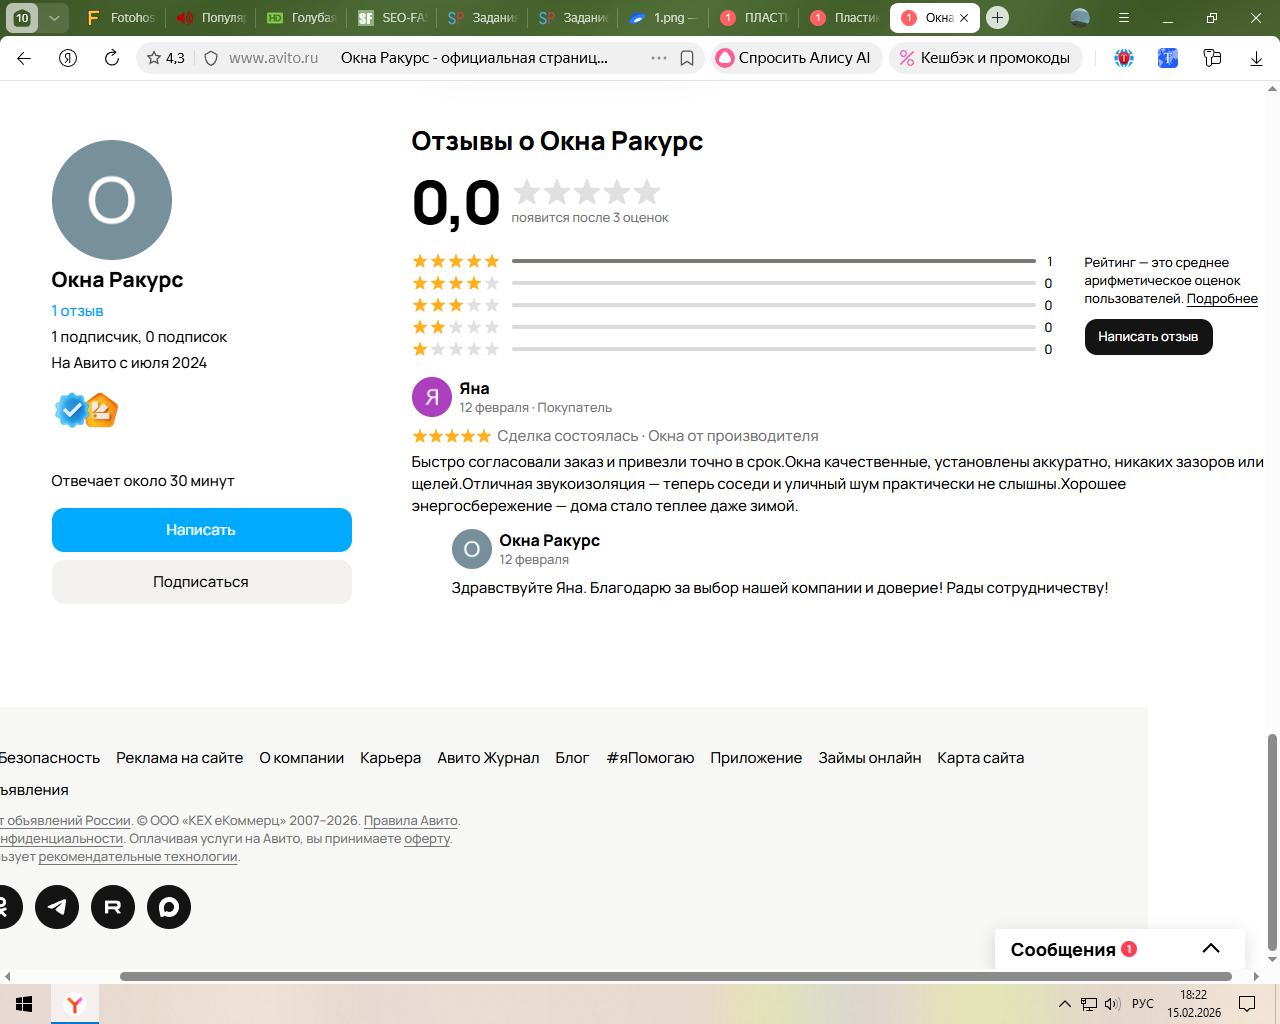
Task: Open the red globe extension icon
Action: click(1124, 58)
